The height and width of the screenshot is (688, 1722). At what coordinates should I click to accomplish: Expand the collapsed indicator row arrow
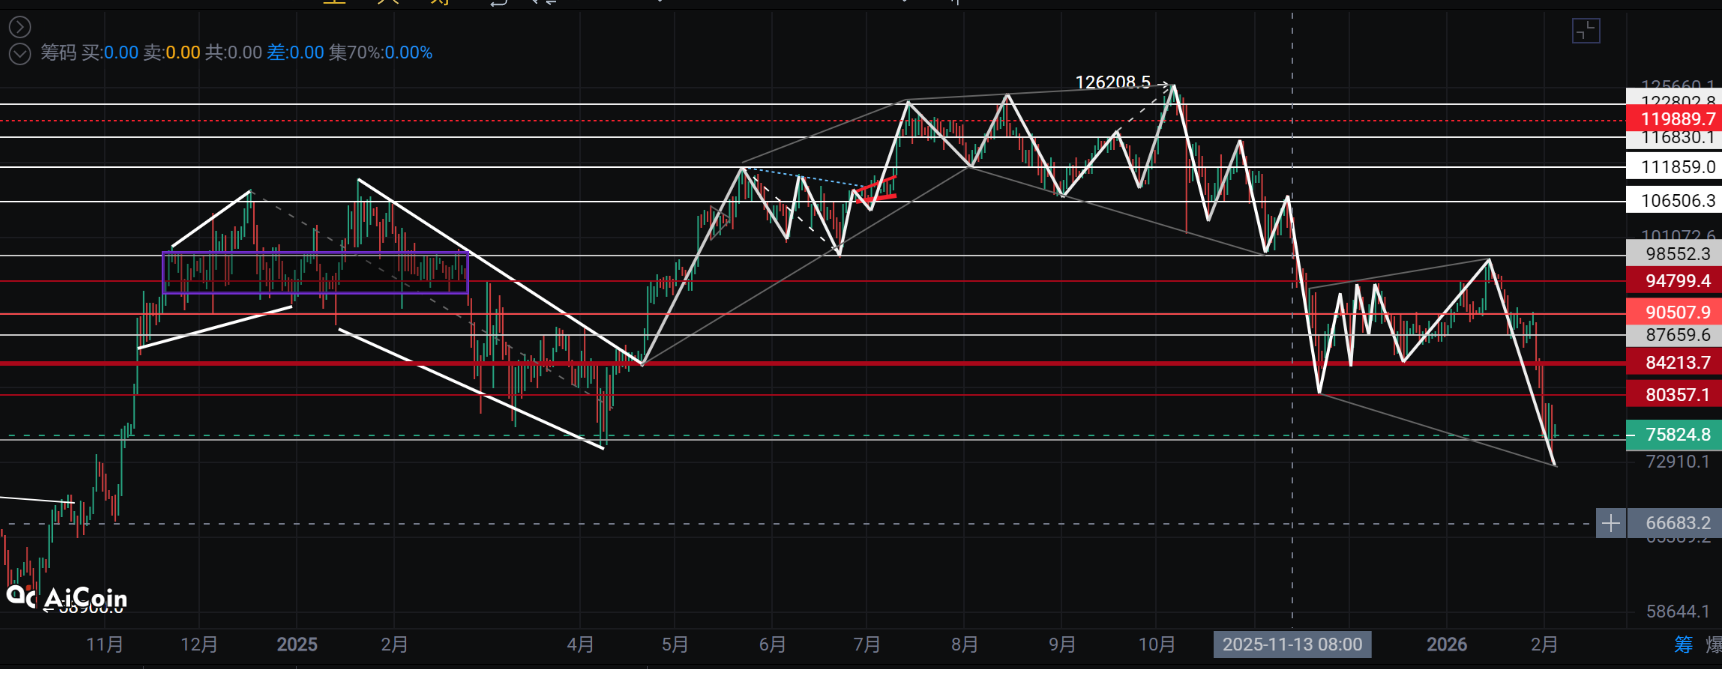[x=19, y=27]
